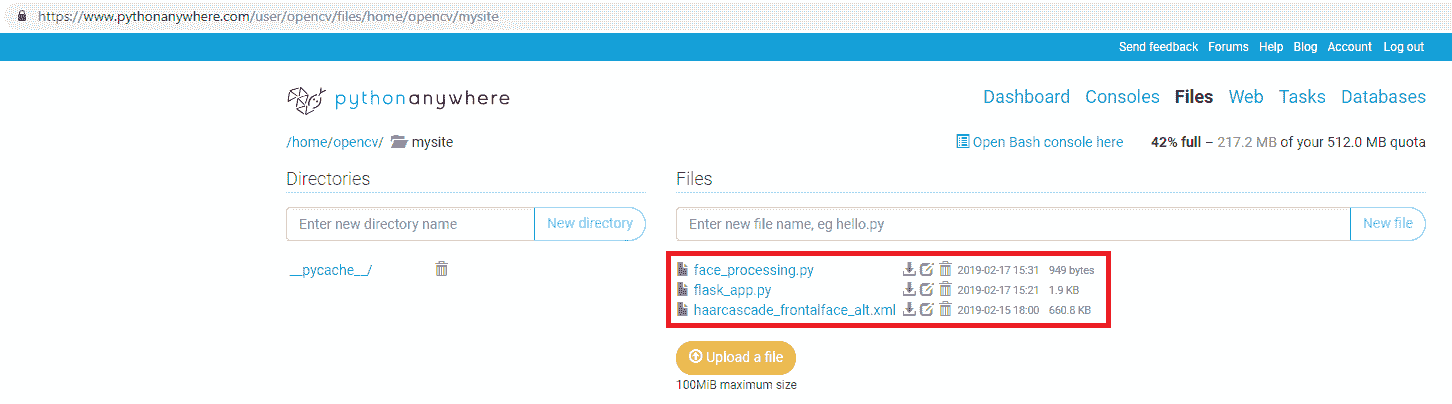Click the PythonAnywhere logo
This screenshot has height=404, width=1452.
(x=398, y=98)
